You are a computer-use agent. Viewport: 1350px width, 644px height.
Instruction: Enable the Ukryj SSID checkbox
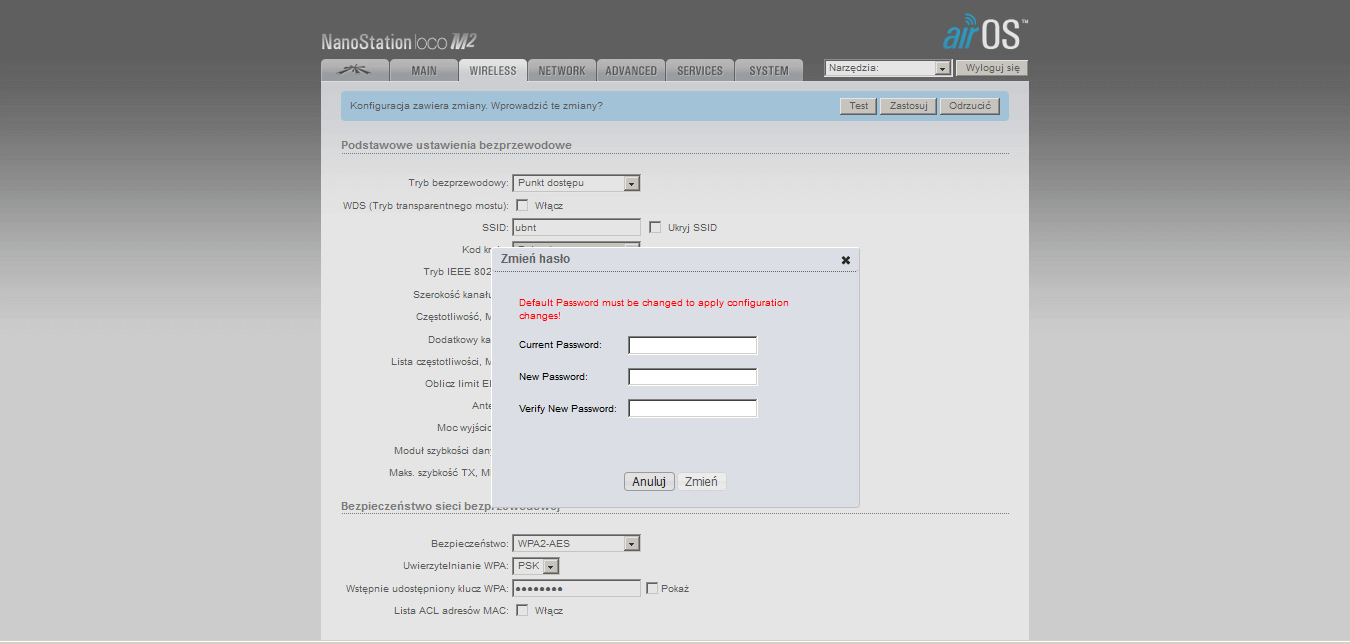[x=655, y=227]
